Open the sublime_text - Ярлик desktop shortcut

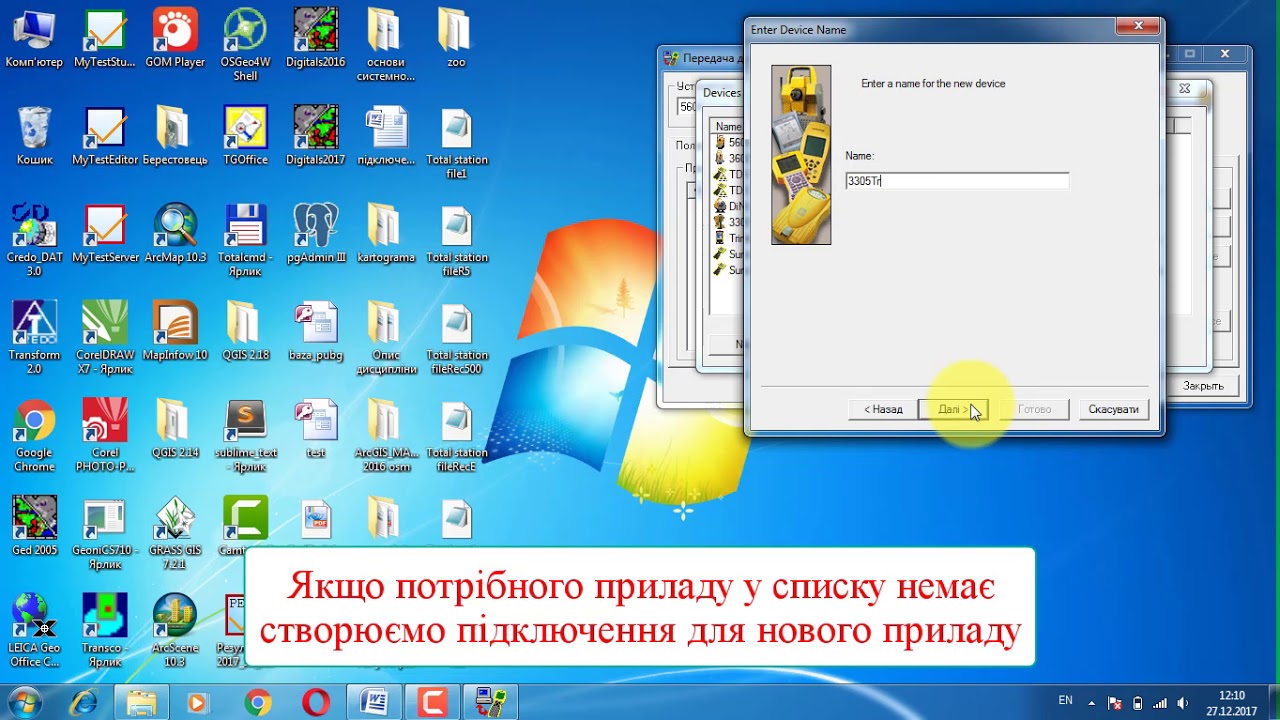(x=245, y=436)
